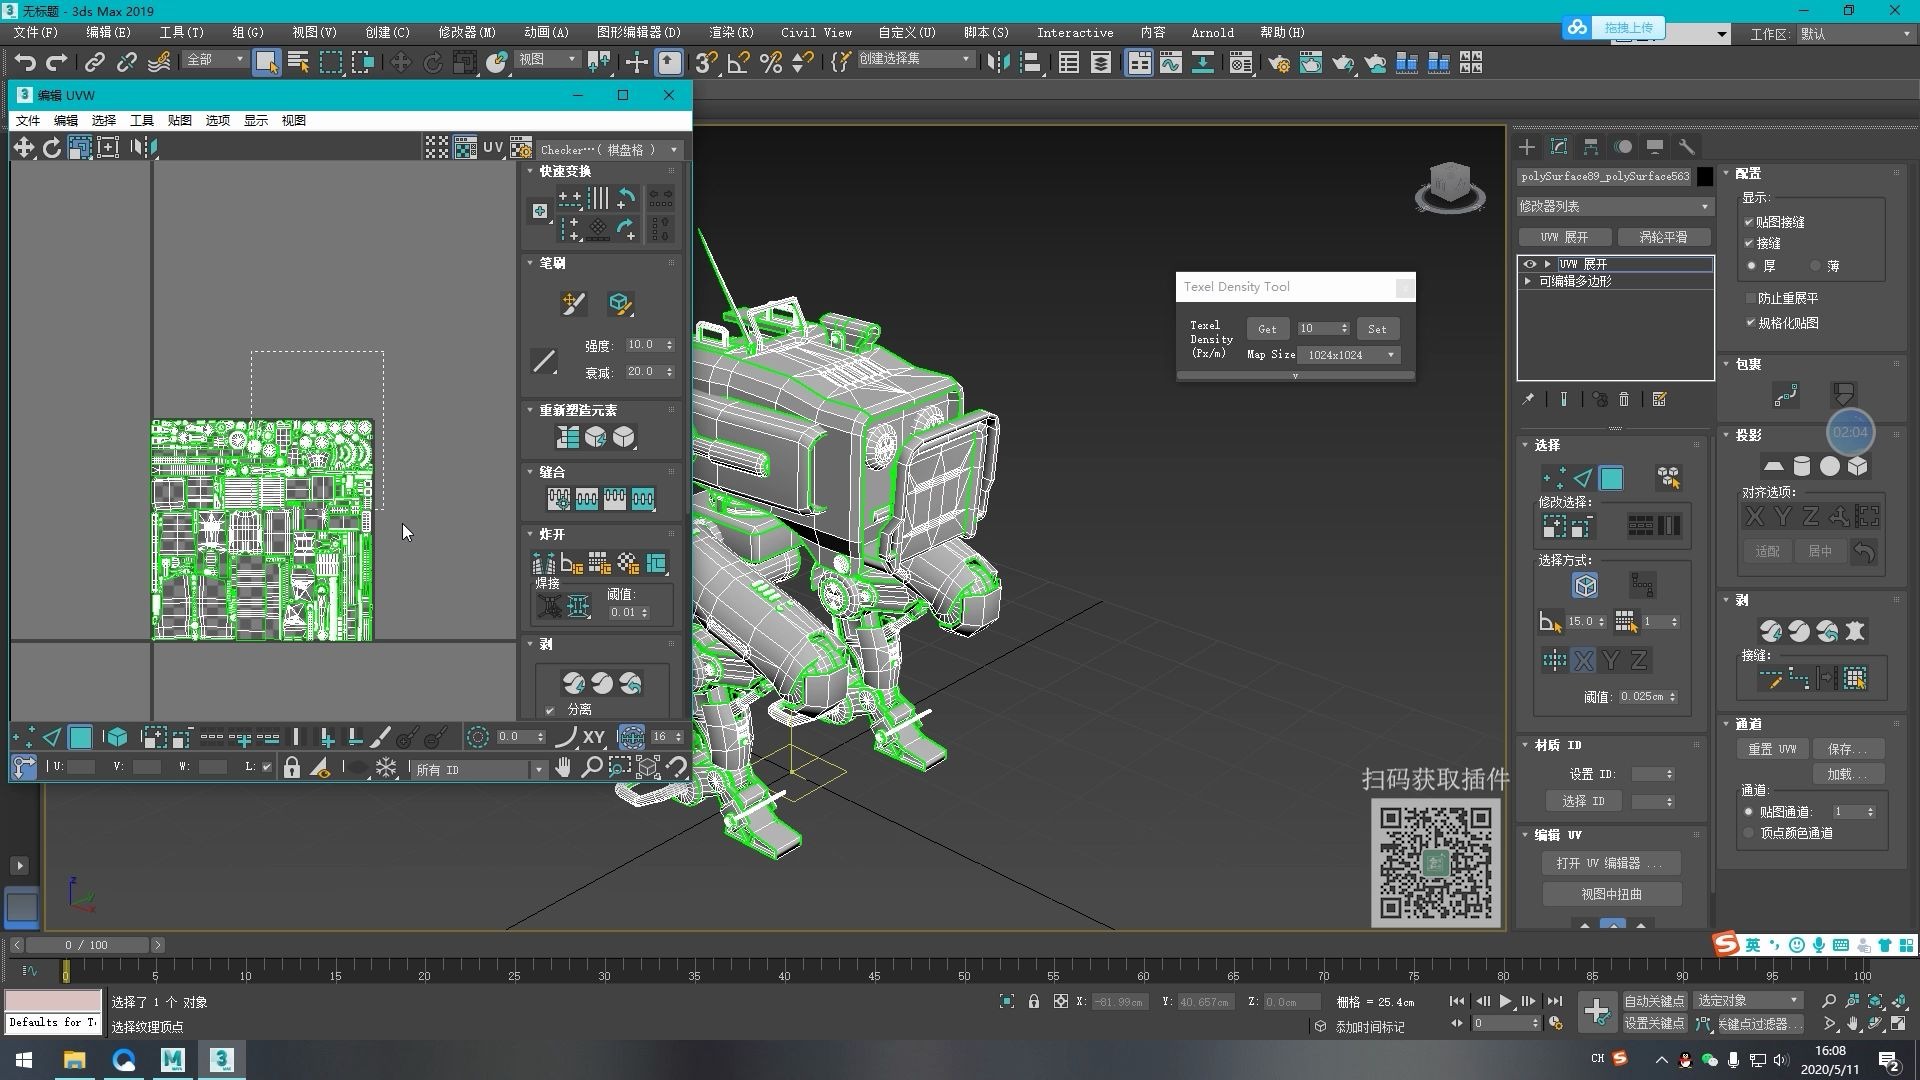Select the Select and Rotate tool
1920x1080 pixels.
[432, 63]
